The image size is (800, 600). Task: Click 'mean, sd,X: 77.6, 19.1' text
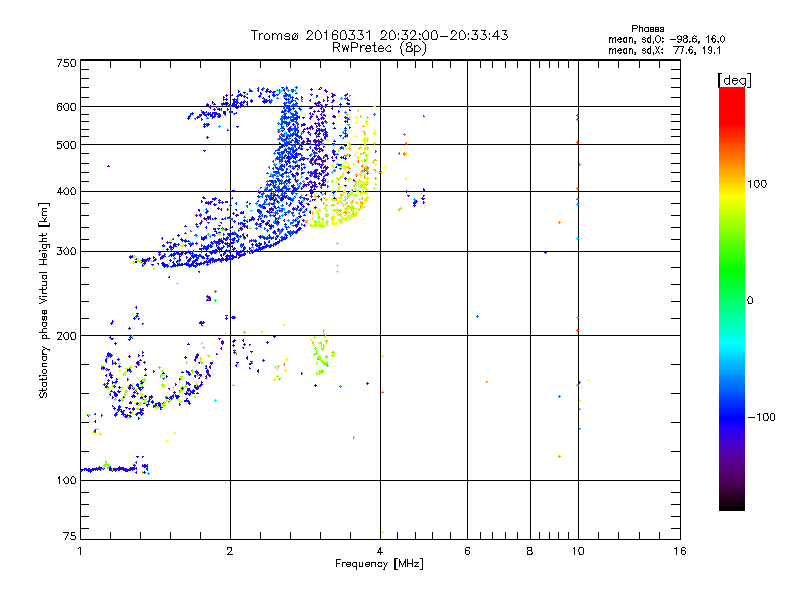pos(664,51)
